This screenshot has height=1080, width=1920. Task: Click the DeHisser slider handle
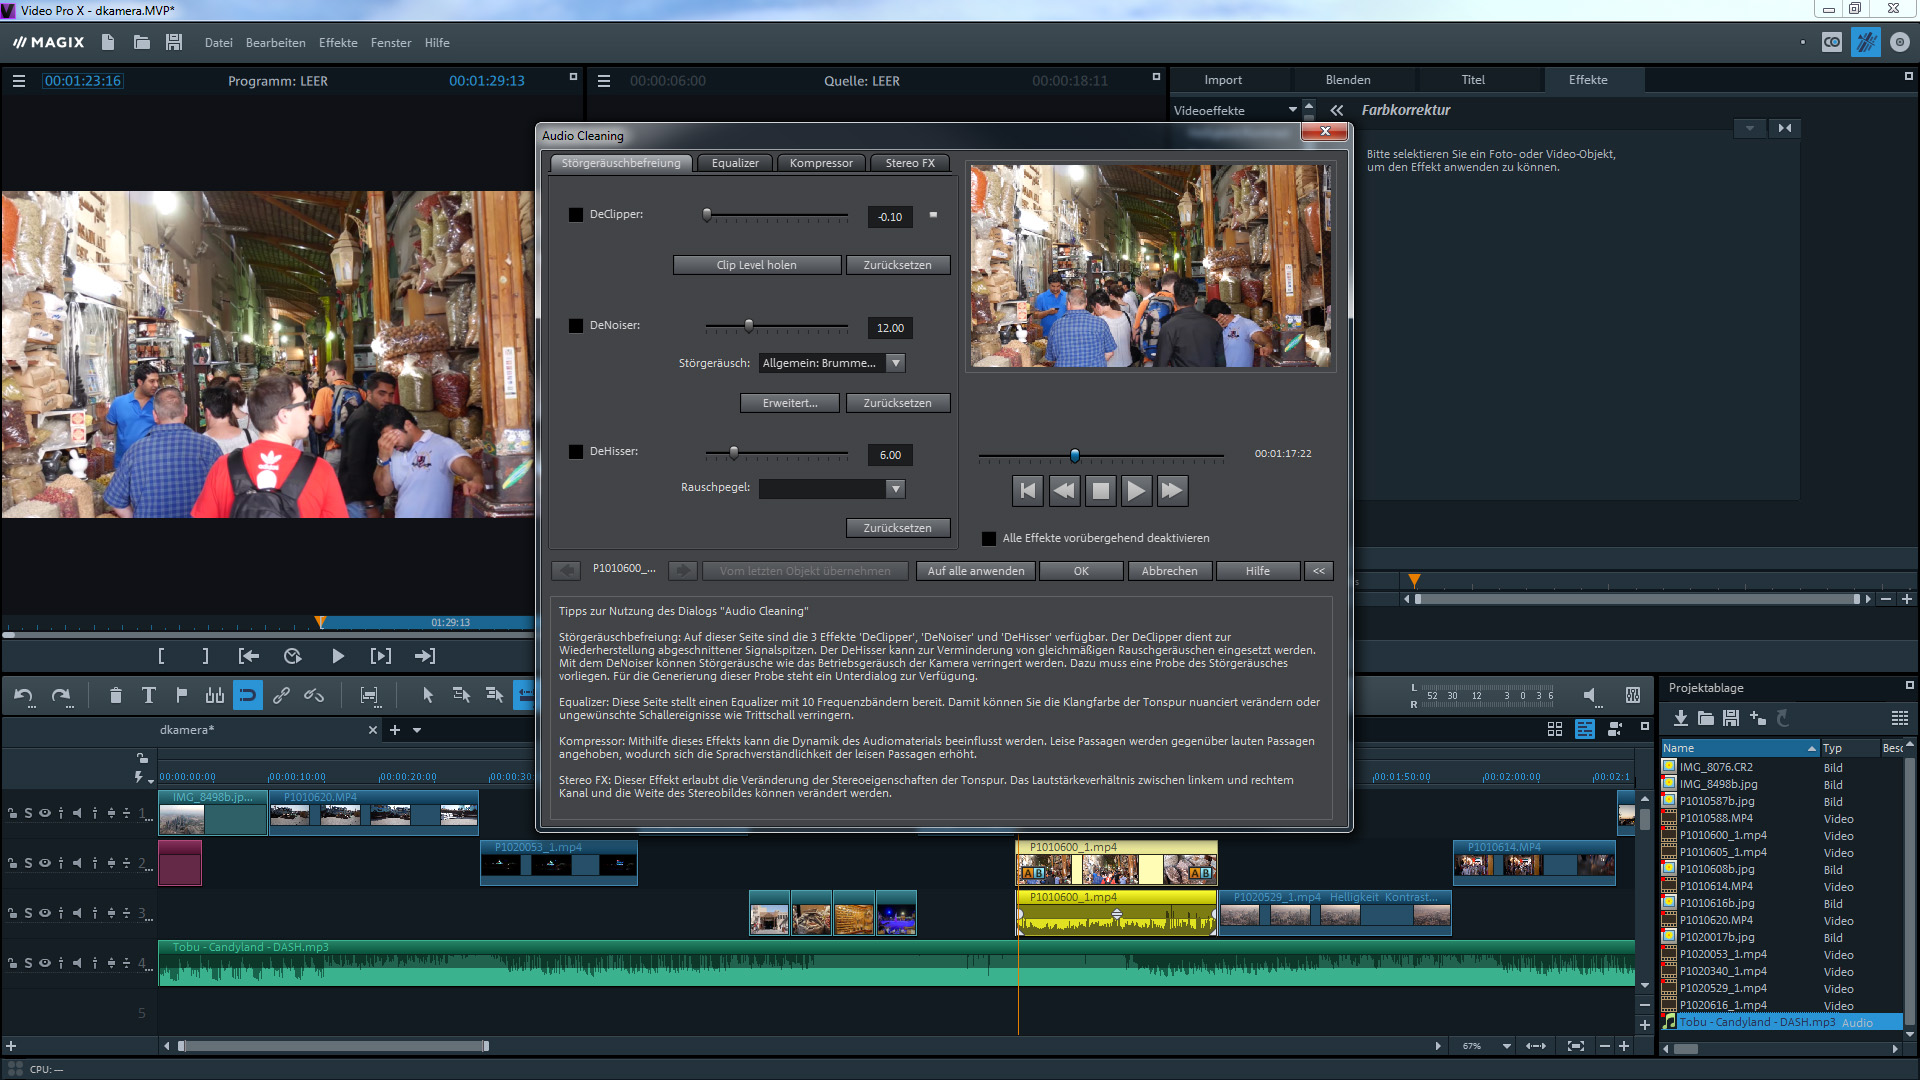[x=734, y=453]
